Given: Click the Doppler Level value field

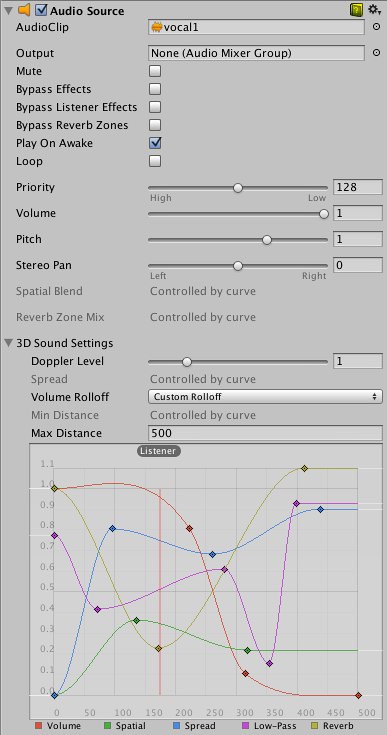Looking at the screenshot, I should 358,361.
